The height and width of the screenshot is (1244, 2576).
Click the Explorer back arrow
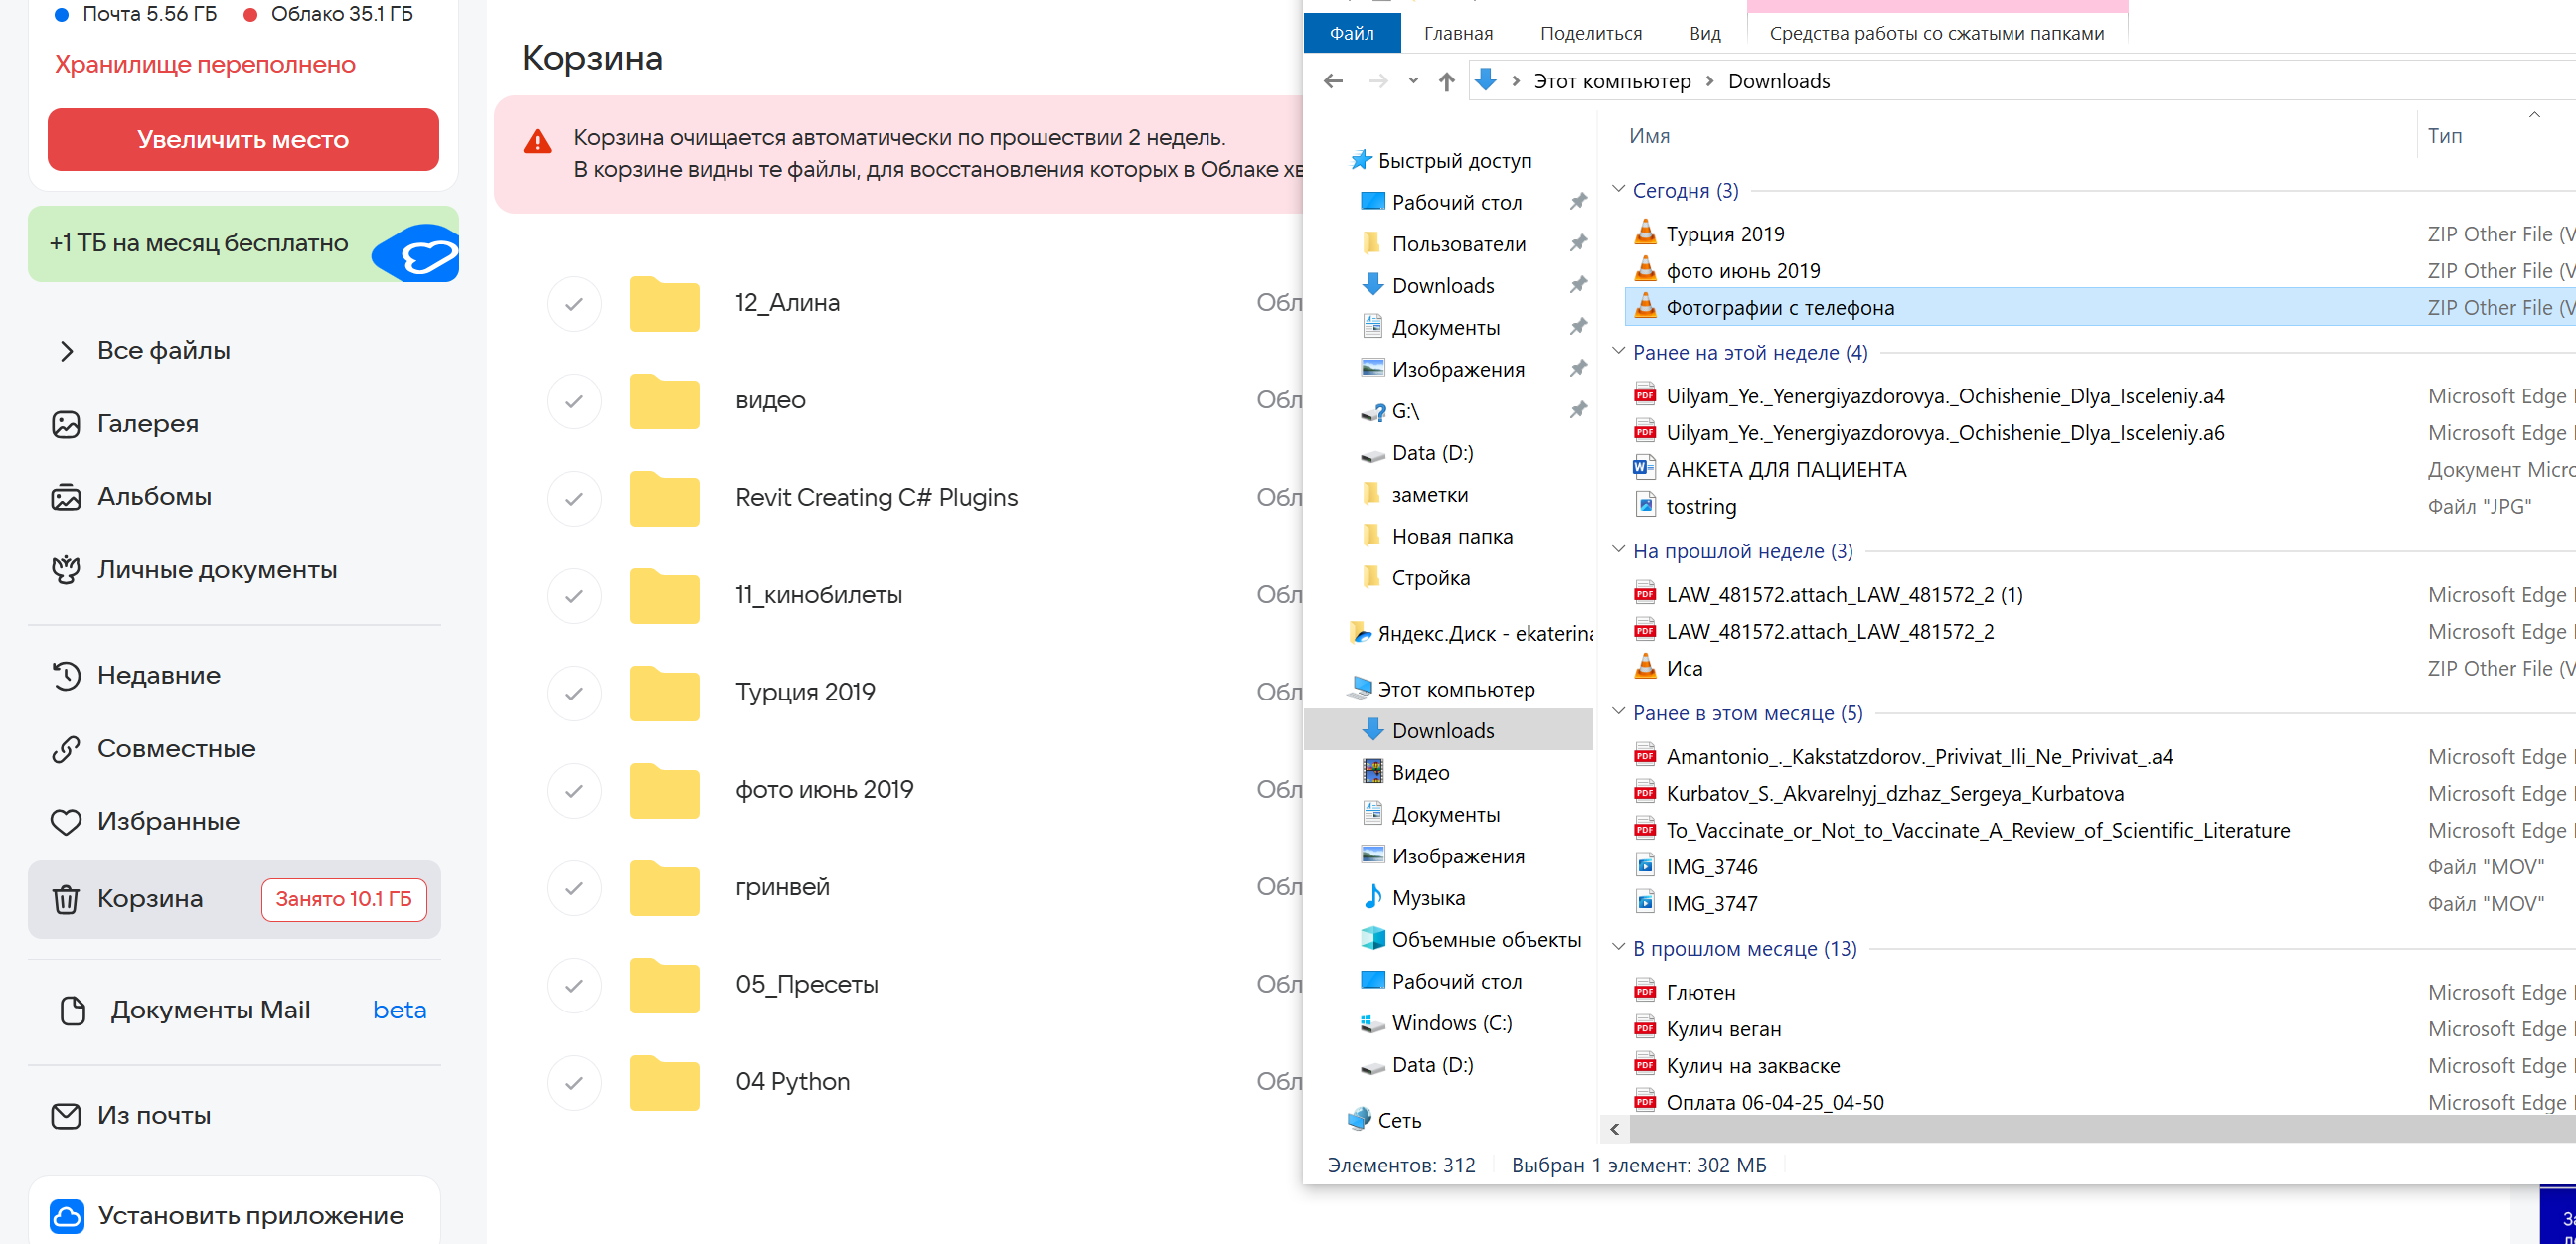(1333, 81)
